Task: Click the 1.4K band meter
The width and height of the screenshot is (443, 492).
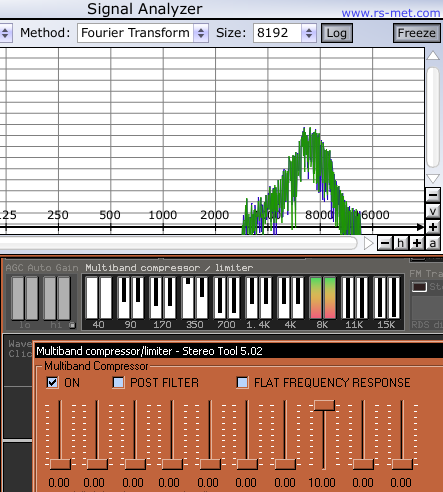Action: point(259,298)
